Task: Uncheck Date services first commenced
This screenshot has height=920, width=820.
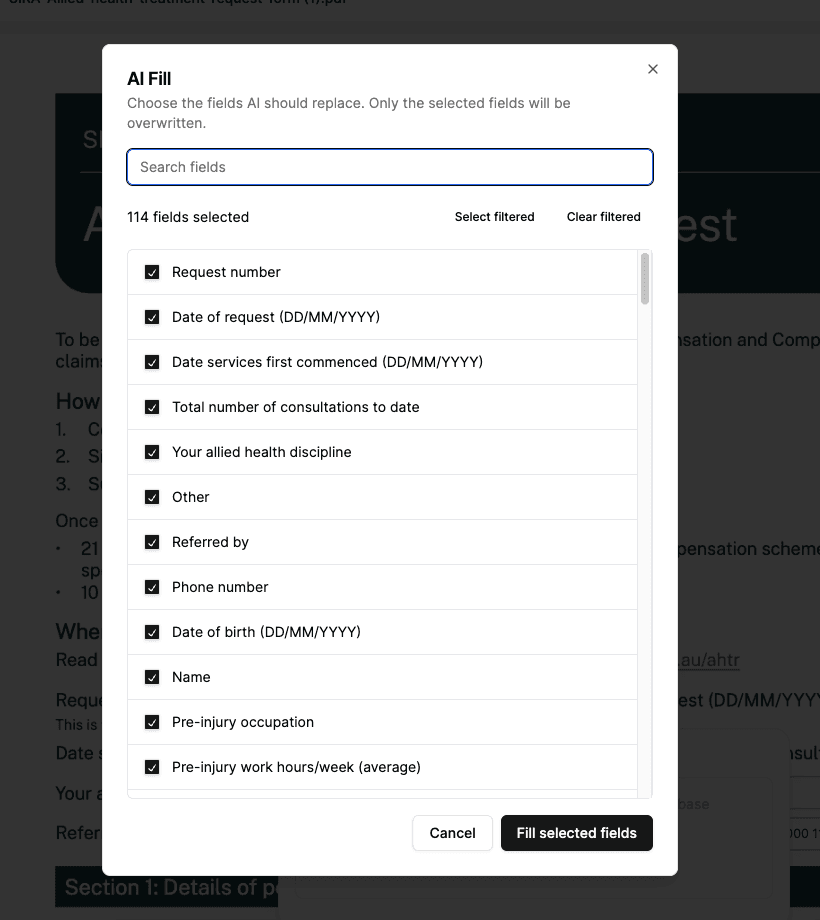Action: (x=152, y=361)
